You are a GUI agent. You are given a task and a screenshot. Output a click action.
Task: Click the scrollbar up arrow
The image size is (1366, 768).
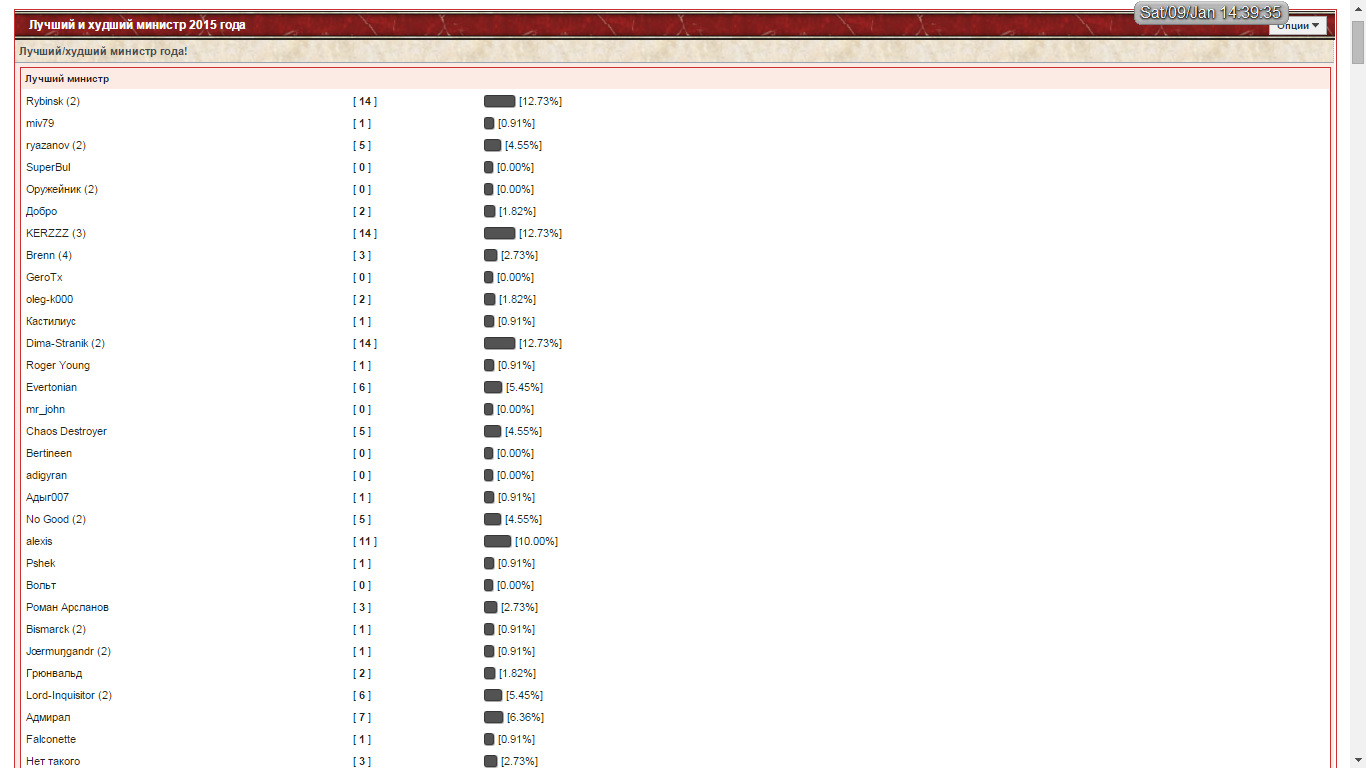(1358, 8)
